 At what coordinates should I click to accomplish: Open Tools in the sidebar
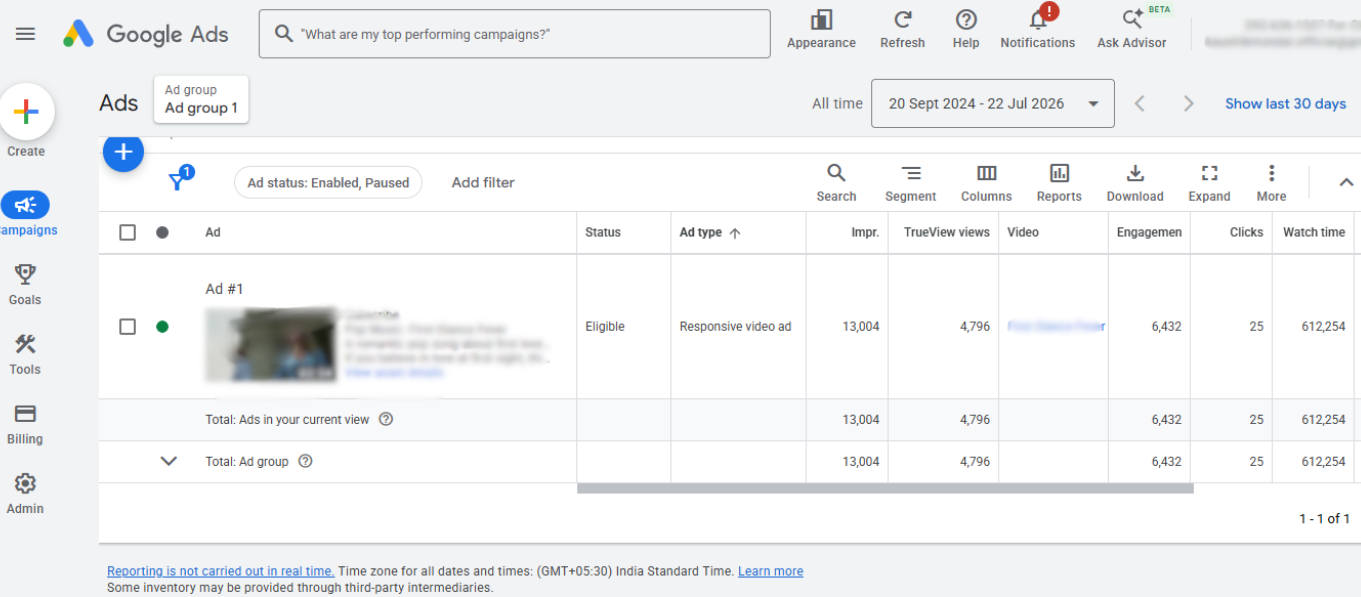pos(25,354)
